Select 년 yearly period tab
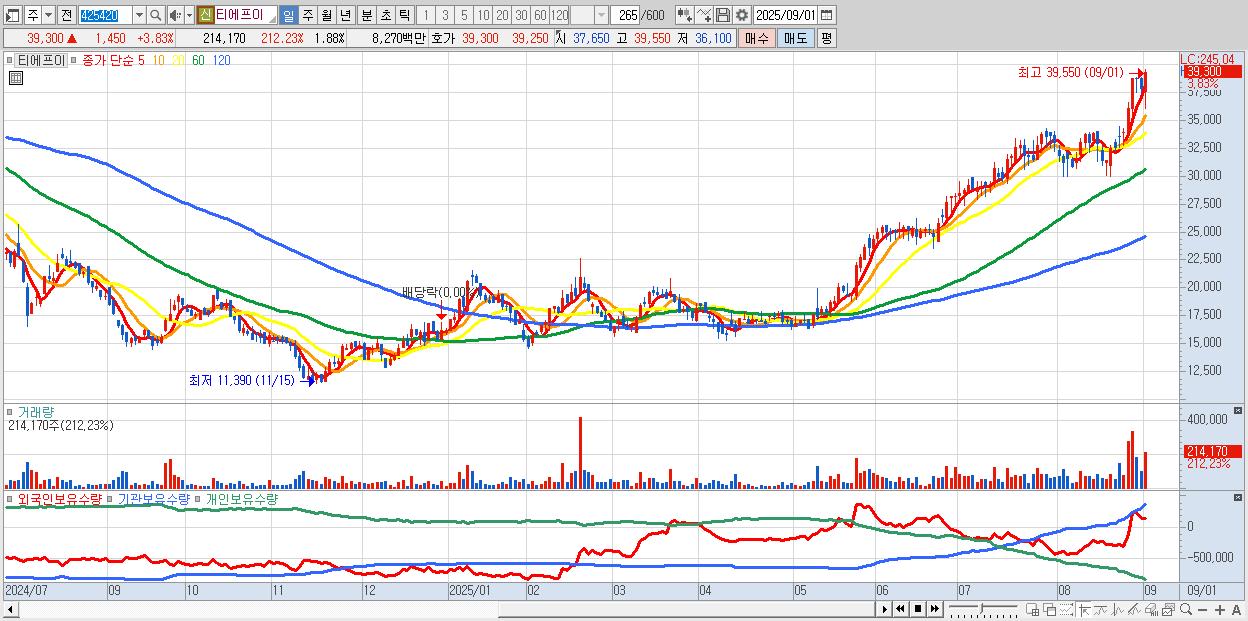Viewport: 1248px width, 621px height. click(x=345, y=15)
